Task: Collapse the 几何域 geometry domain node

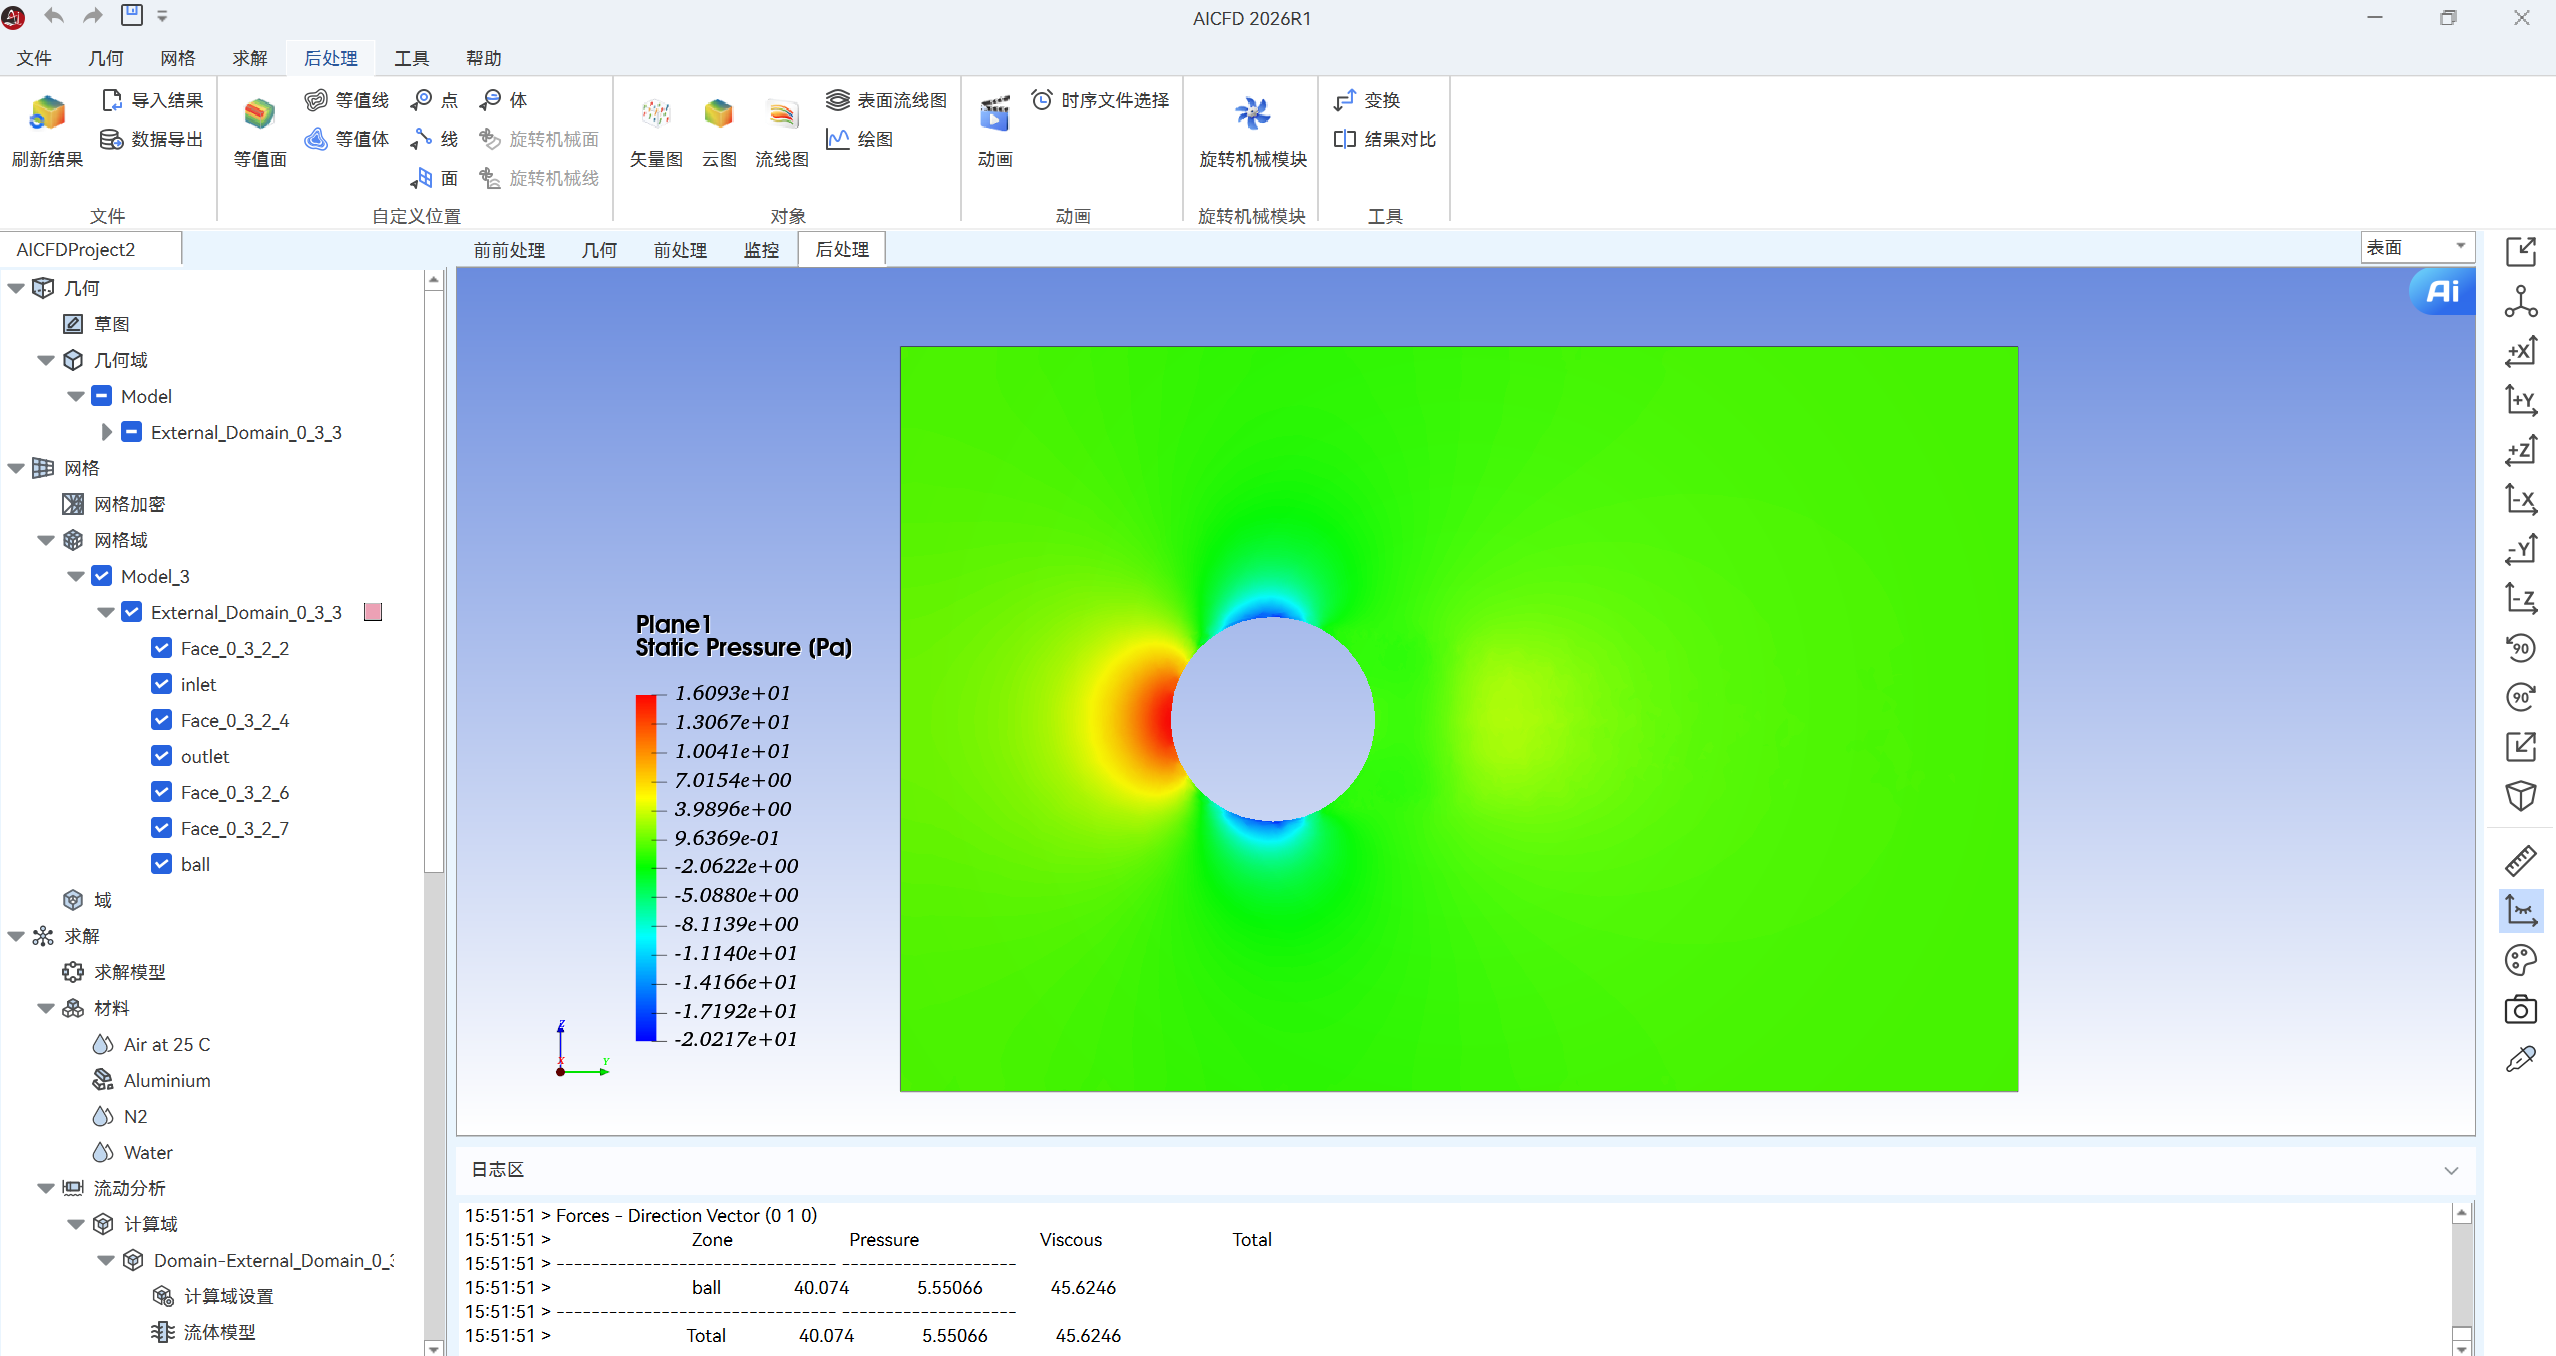Action: pyautogui.click(x=46, y=360)
